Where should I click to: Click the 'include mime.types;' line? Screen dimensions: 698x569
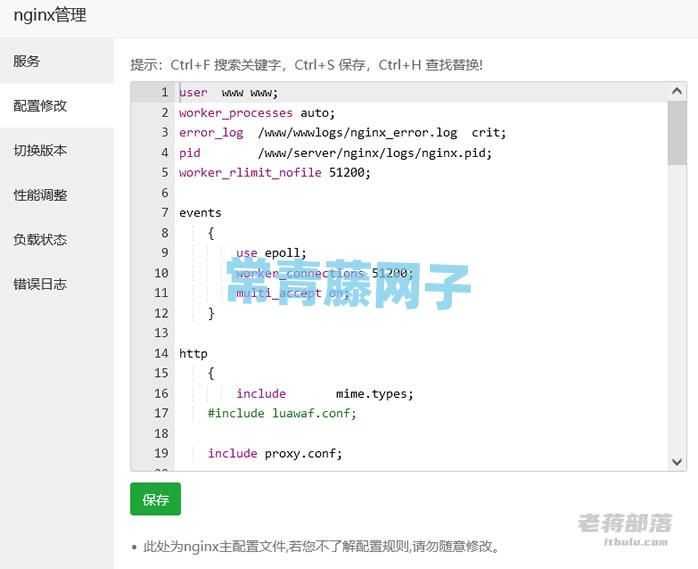click(325, 394)
